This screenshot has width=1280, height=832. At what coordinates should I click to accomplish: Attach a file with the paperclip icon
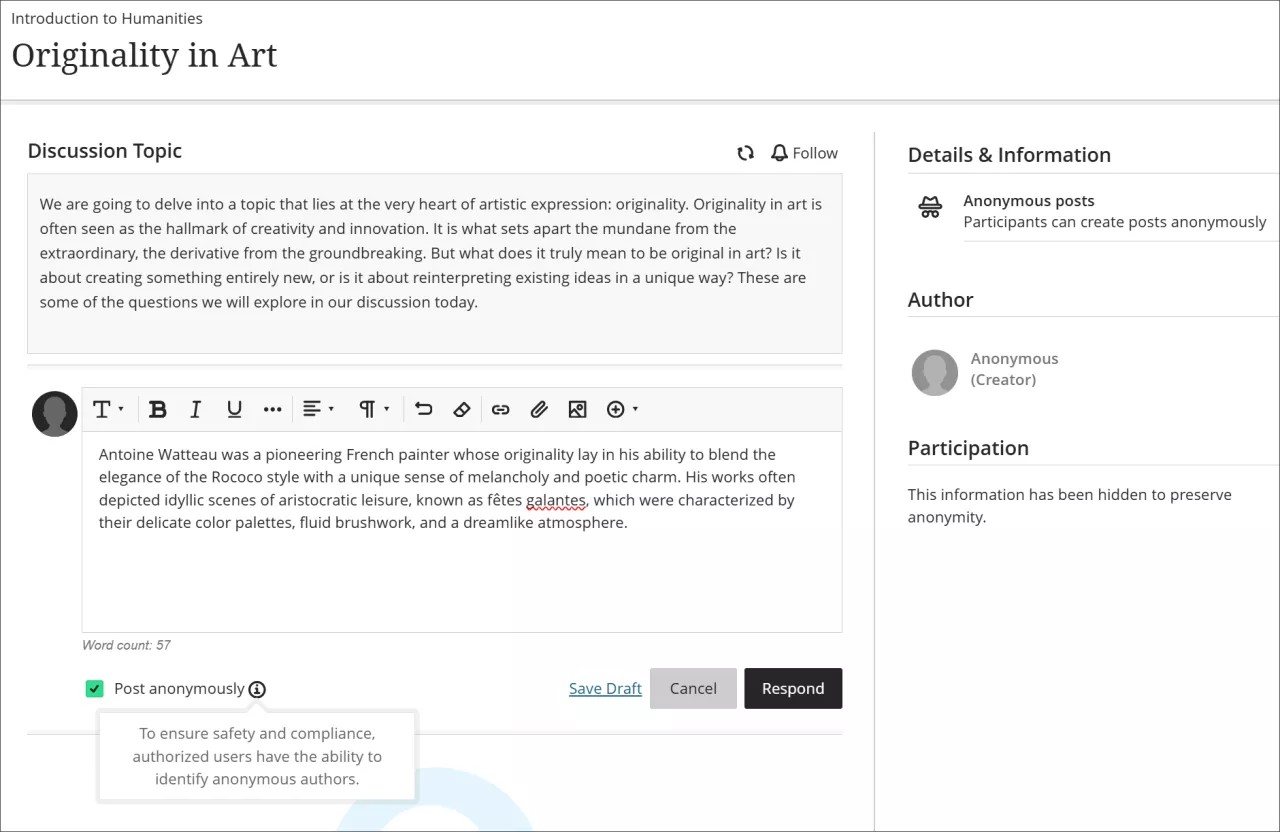(539, 409)
